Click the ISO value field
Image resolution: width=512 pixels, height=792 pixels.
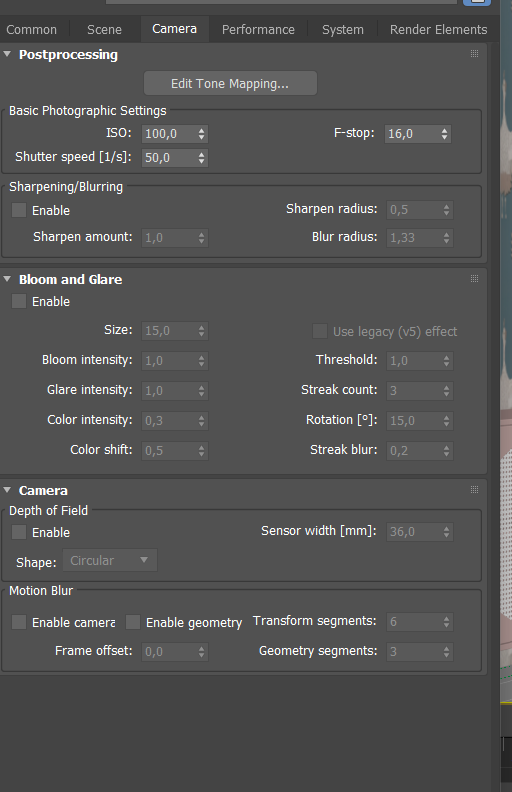click(169, 134)
